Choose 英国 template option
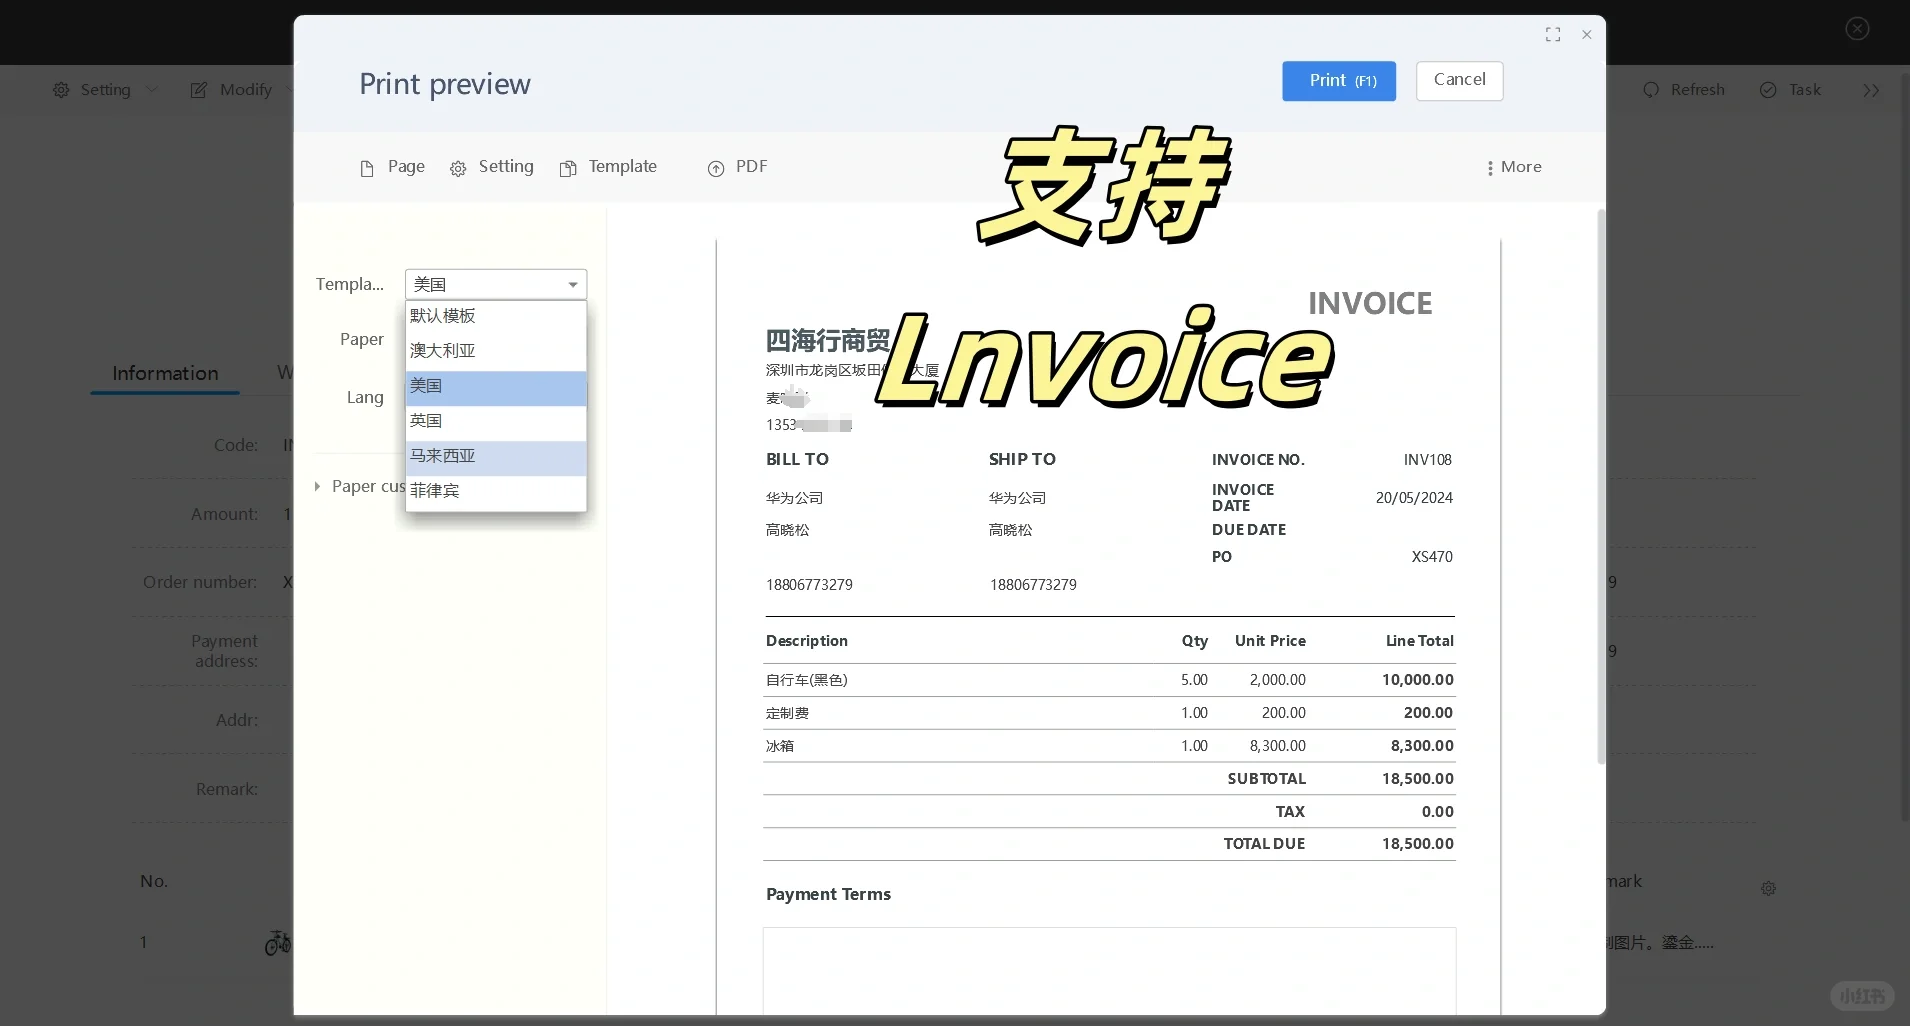 [x=496, y=421]
